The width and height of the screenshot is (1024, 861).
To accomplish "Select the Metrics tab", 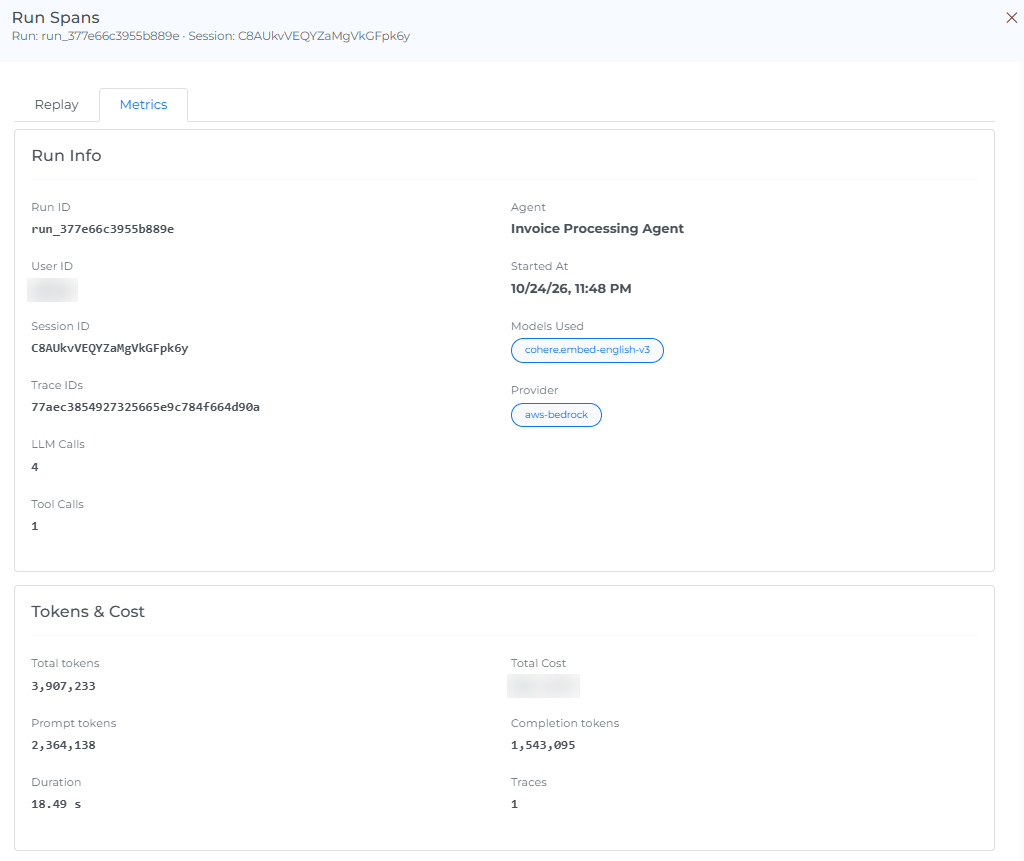I will click(144, 105).
